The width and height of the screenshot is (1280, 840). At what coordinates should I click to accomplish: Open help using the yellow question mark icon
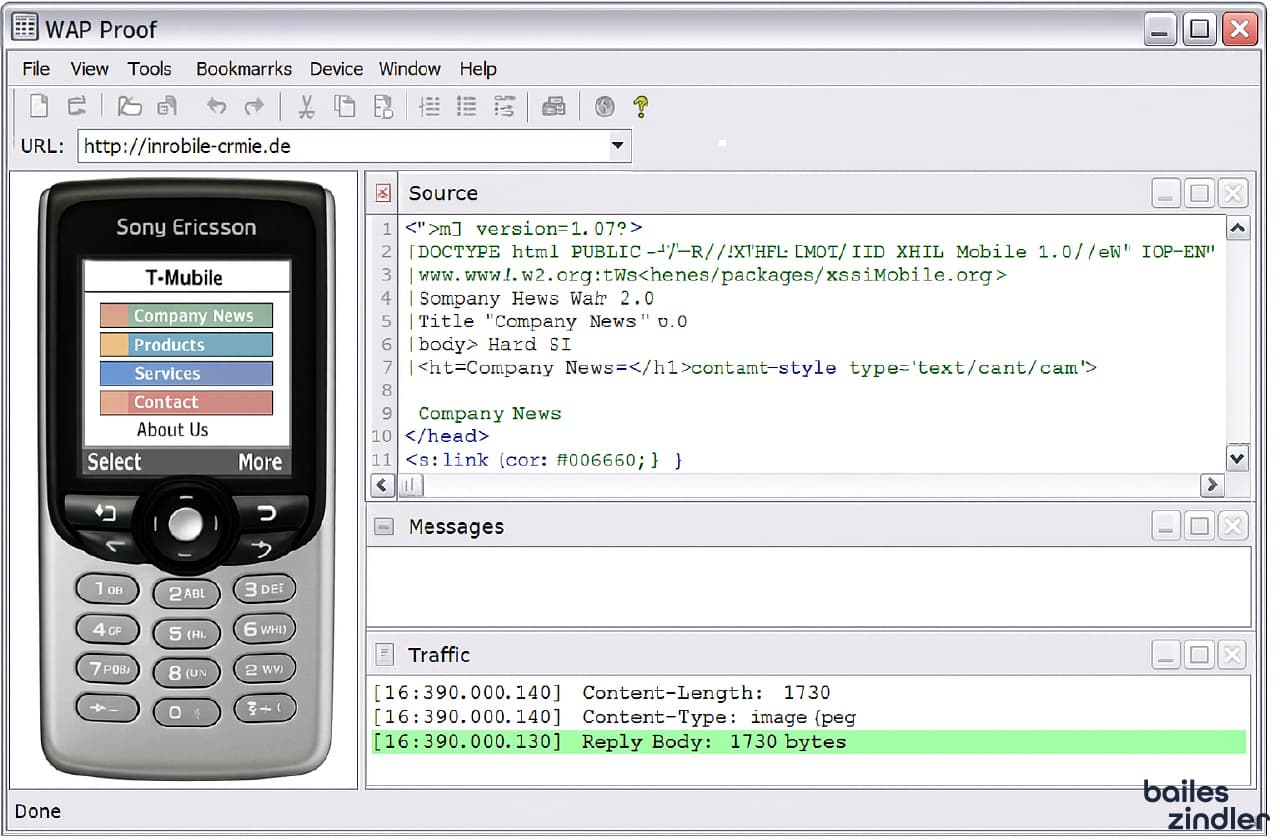[x=640, y=106]
